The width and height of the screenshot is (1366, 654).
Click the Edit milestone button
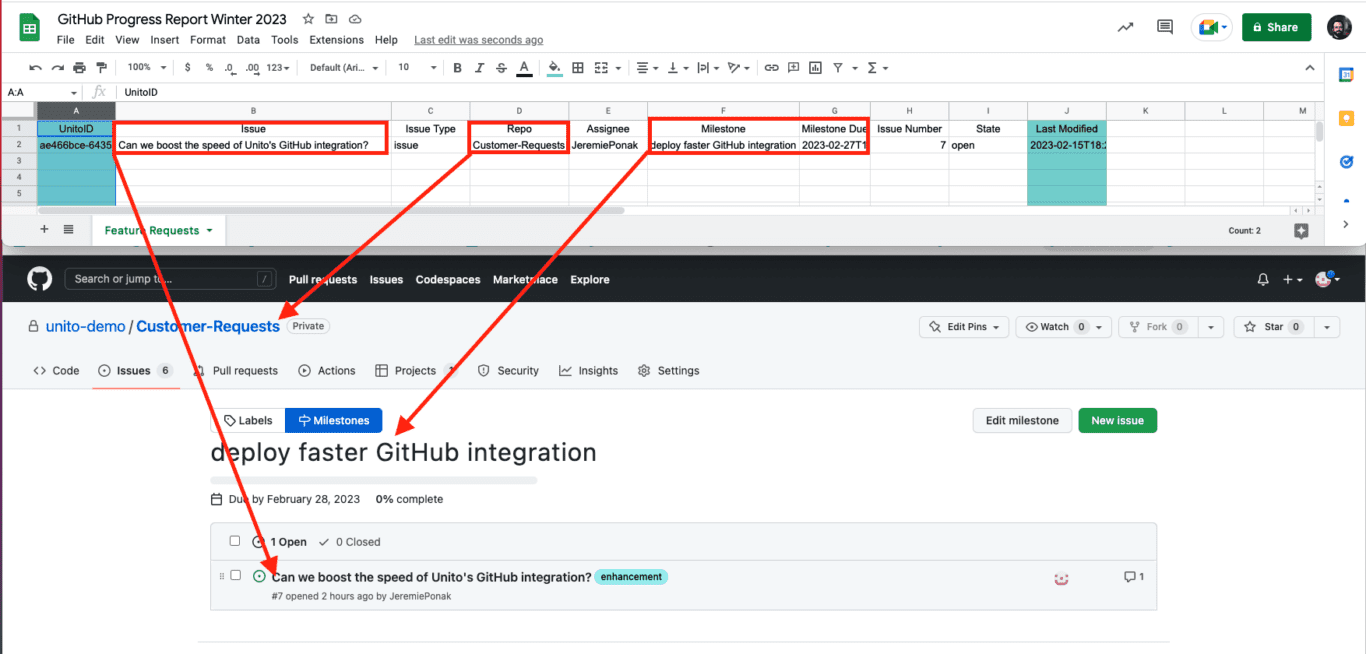[1022, 420]
